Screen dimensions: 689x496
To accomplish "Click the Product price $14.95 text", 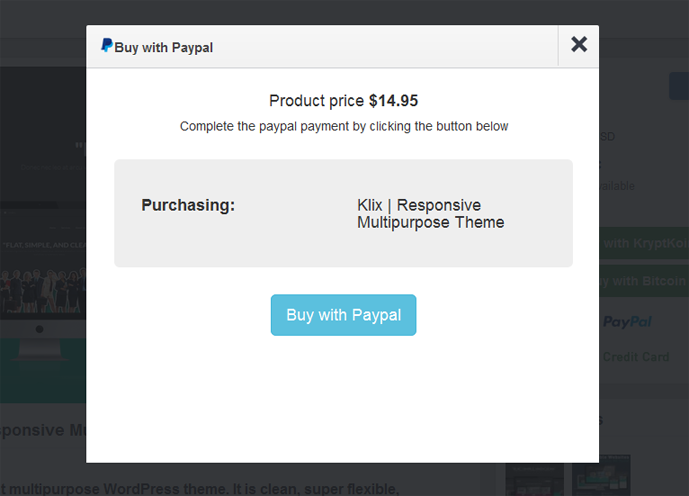I will 343,101.
